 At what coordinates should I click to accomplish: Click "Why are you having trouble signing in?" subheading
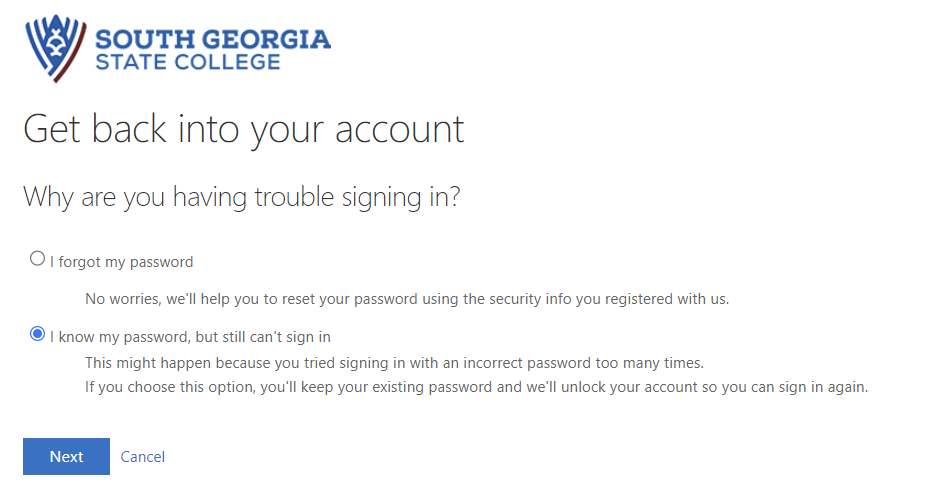(241, 196)
